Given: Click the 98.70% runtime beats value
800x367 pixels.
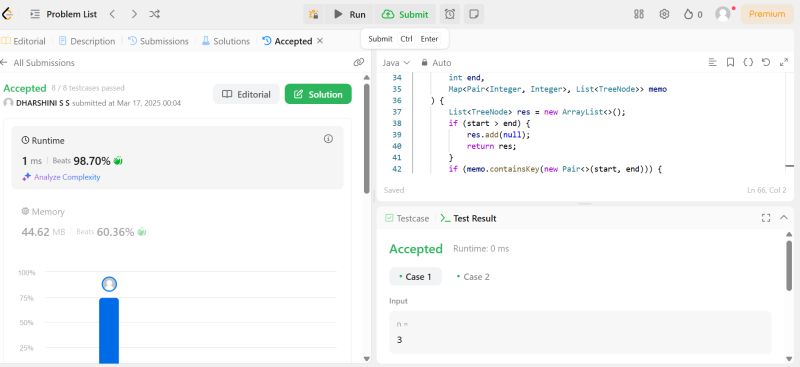Looking at the screenshot, I should [92, 161].
